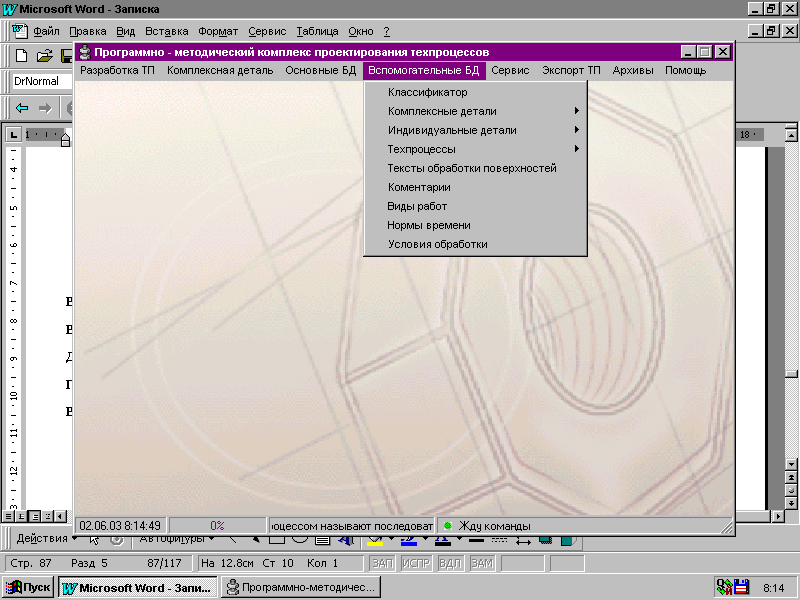This screenshot has height=600, width=800.
Task: Open the font color dropdown arrow
Action: coord(459,539)
